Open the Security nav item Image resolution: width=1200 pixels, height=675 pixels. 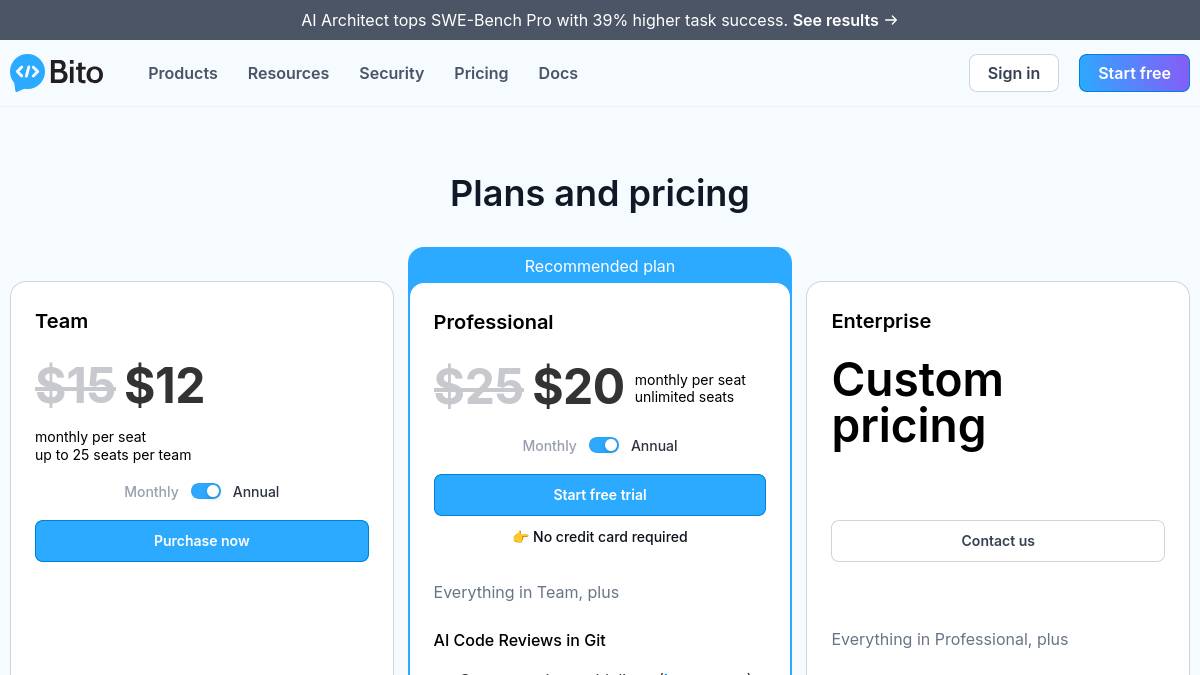[x=391, y=73]
